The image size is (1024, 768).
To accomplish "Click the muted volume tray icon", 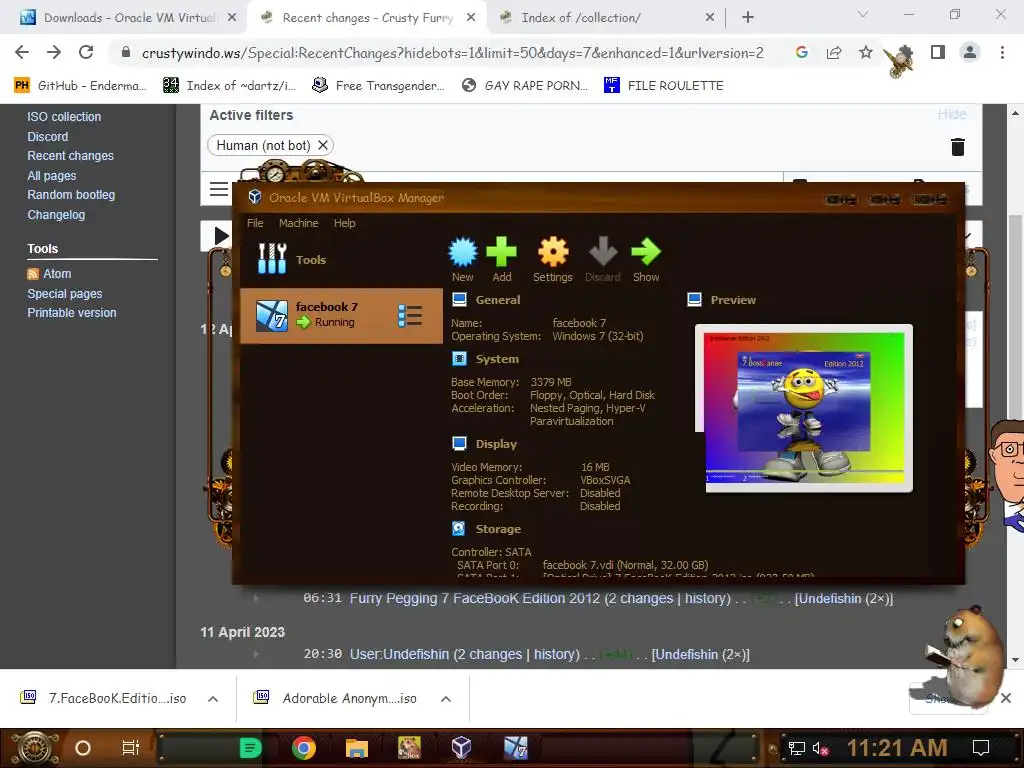I will click(820, 748).
